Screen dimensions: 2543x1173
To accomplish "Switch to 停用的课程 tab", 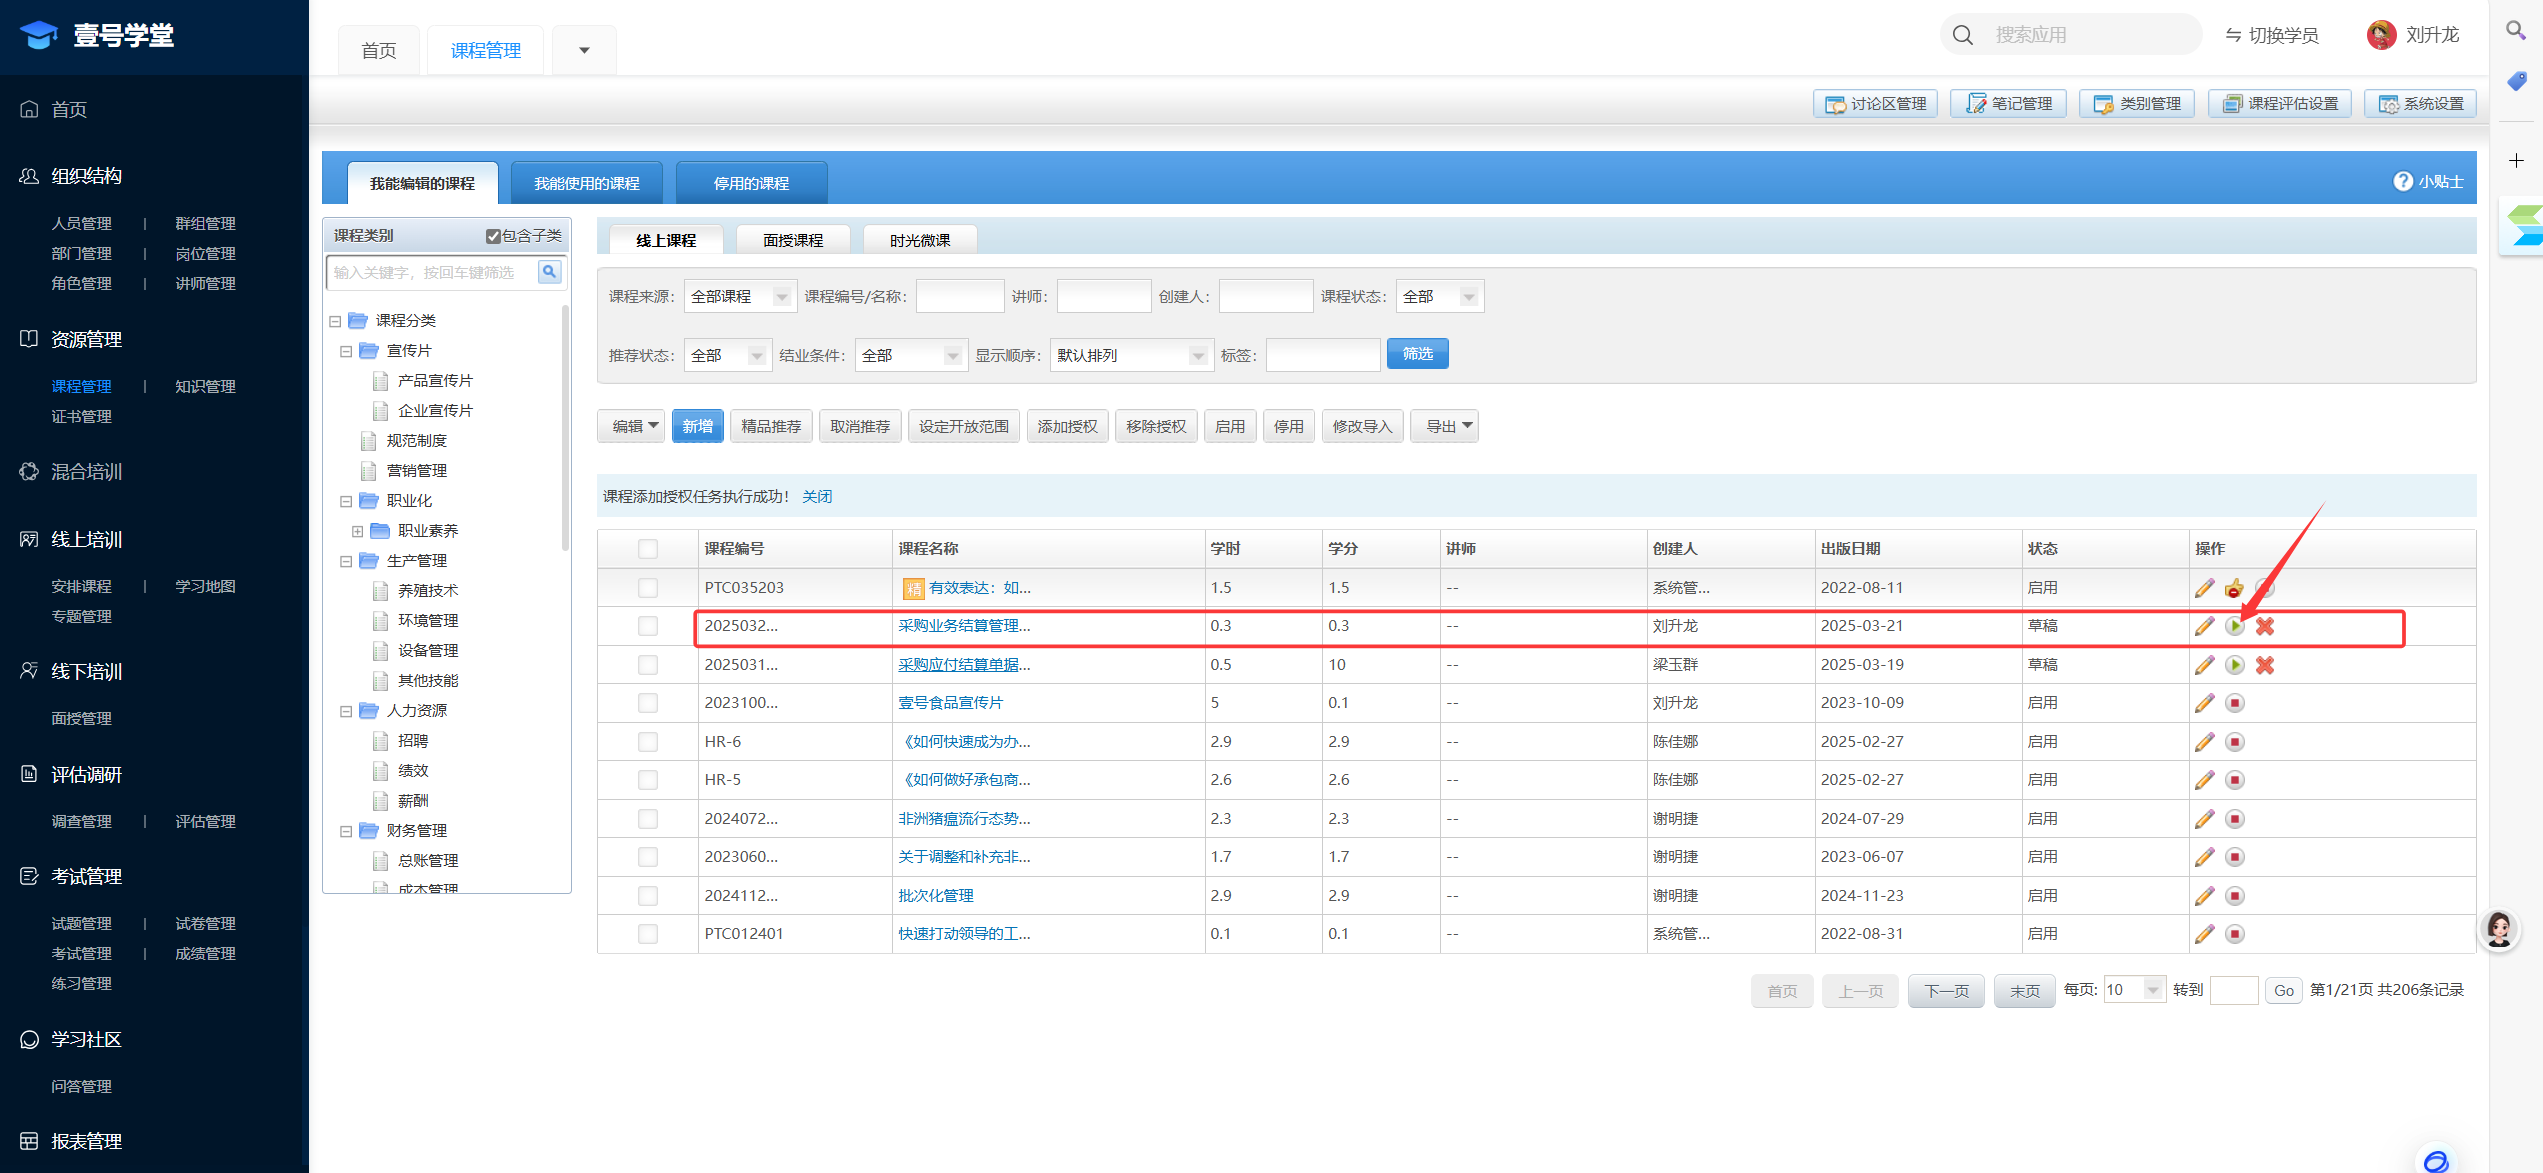I will coord(751,183).
